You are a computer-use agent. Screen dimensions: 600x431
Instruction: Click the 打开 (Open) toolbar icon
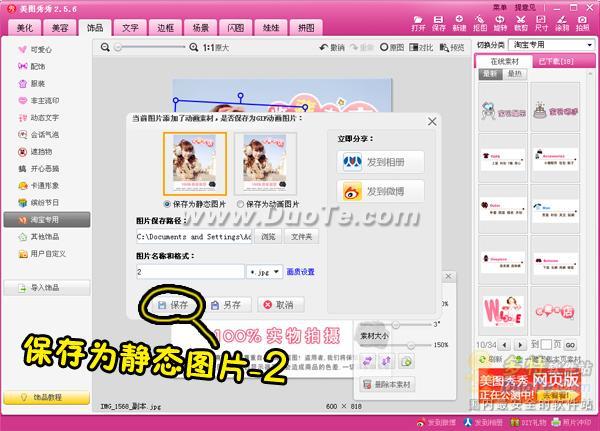[418, 21]
